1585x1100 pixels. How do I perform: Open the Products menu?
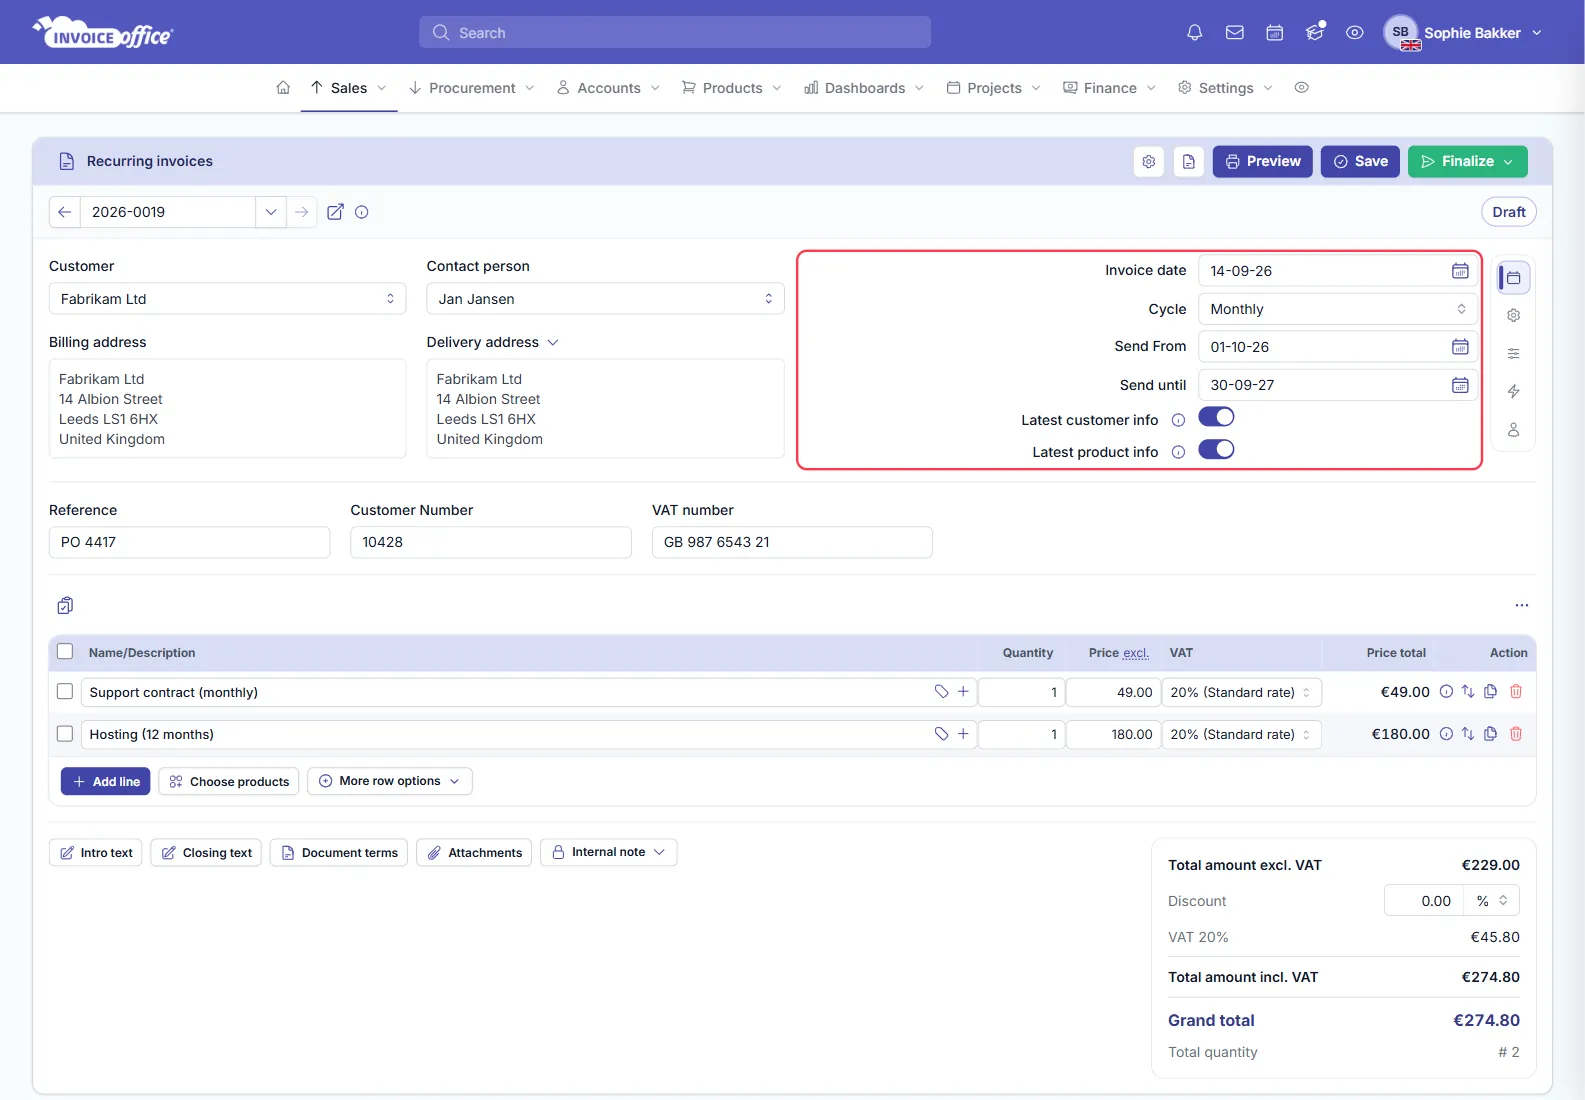(x=731, y=88)
